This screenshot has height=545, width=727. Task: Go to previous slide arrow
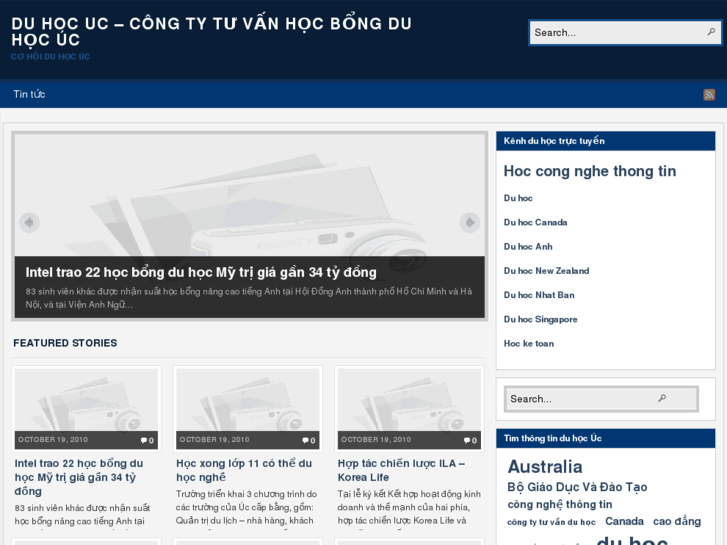(x=29, y=223)
